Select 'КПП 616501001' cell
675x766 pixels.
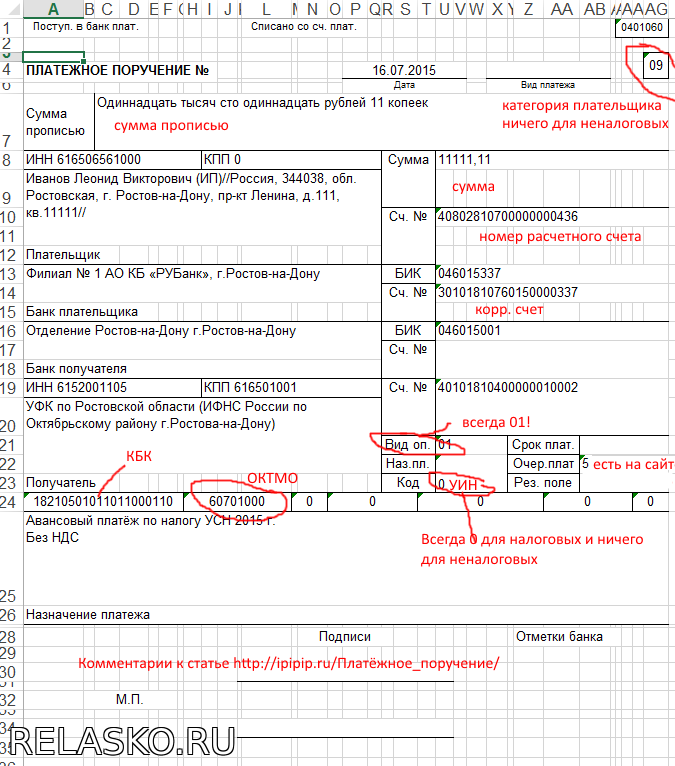pyautogui.click(x=291, y=388)
